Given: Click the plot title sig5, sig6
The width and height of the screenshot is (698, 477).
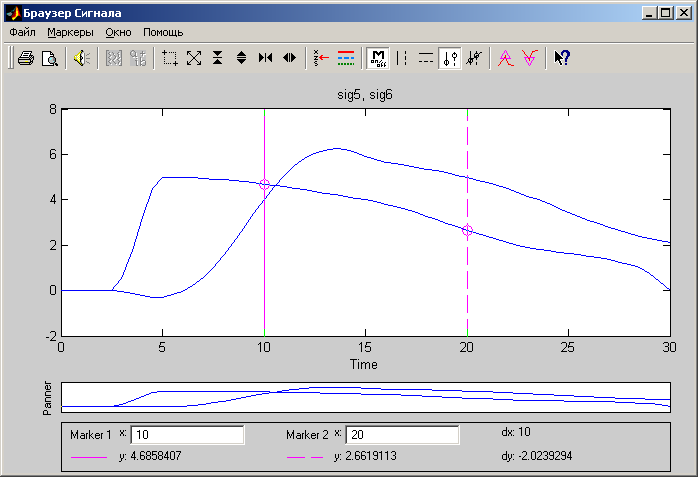Looking at the screenshot, I should [x=365, y=95].
